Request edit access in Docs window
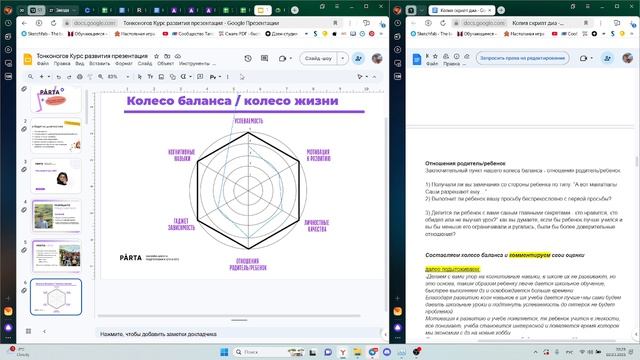640x360 pixels. coord(522,58)
